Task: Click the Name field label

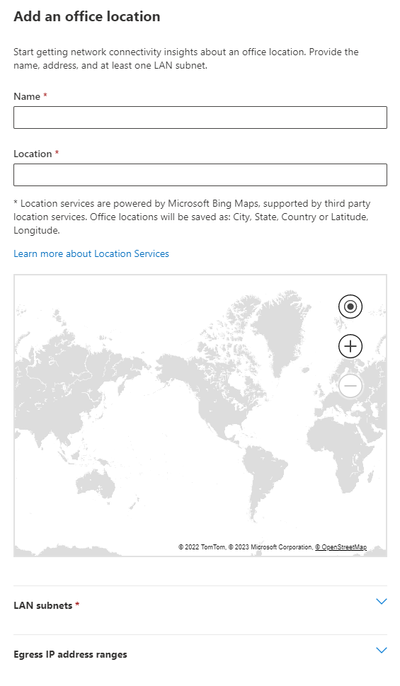Action: click(27, 96)
